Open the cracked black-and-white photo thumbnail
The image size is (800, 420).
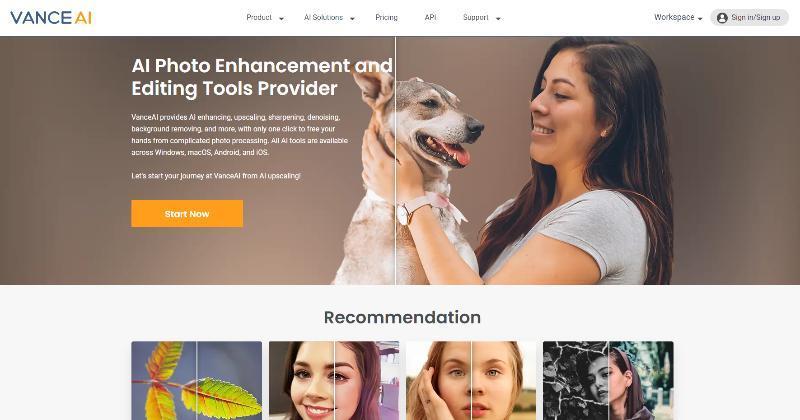[x=608, y=381]
